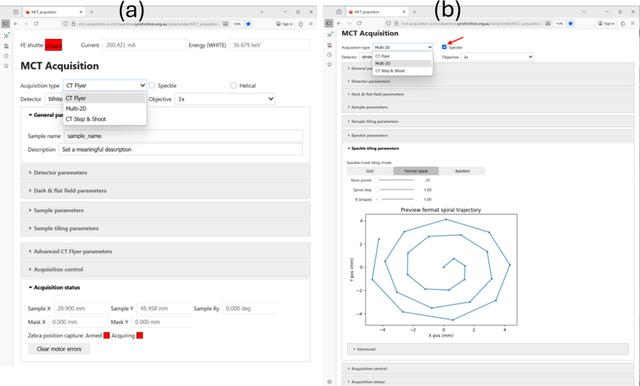
Task: Click the history sidebar icon in window (b)
Action: tap(329, 55)
